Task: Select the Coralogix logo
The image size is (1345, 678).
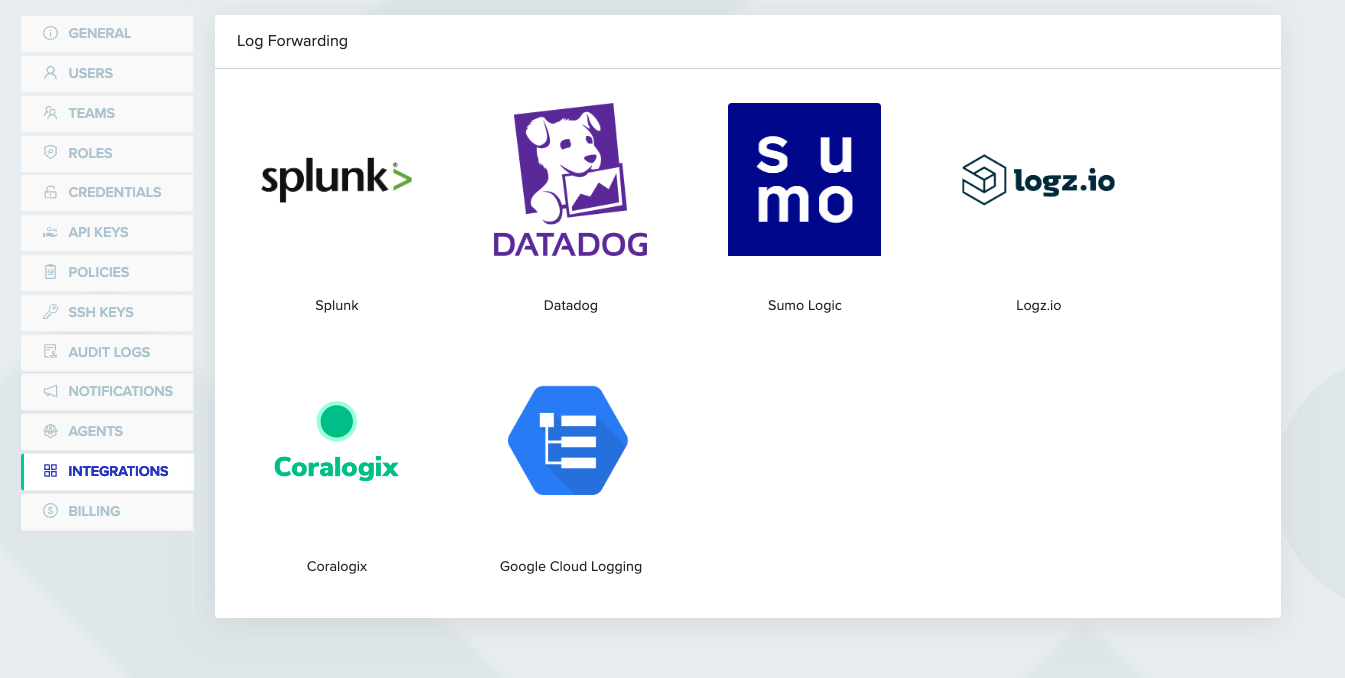Action: (337, 441)
